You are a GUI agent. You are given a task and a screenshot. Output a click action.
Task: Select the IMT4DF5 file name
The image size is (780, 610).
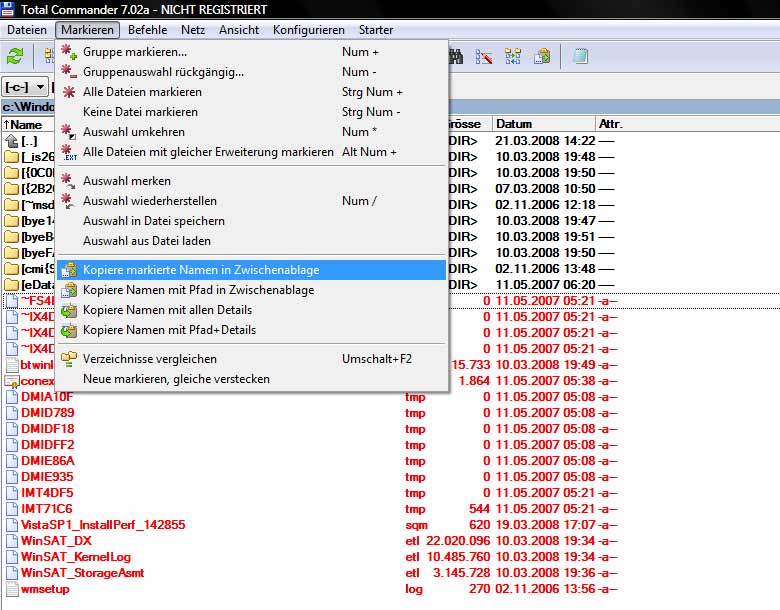click(47, 493)
